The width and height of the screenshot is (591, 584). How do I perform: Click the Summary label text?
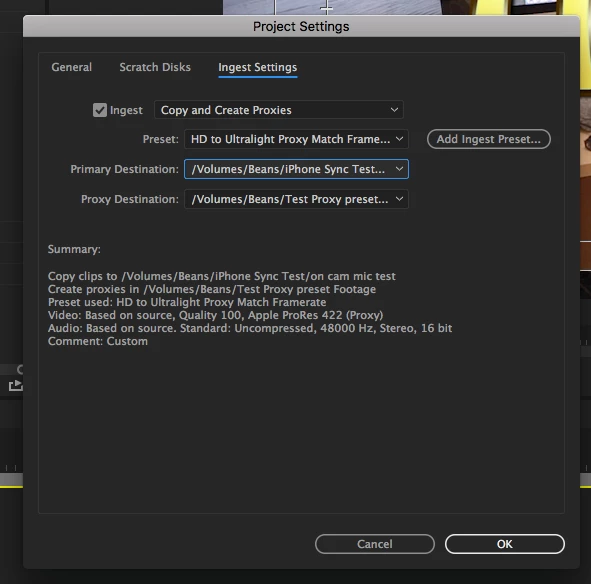tap(74, 249)
